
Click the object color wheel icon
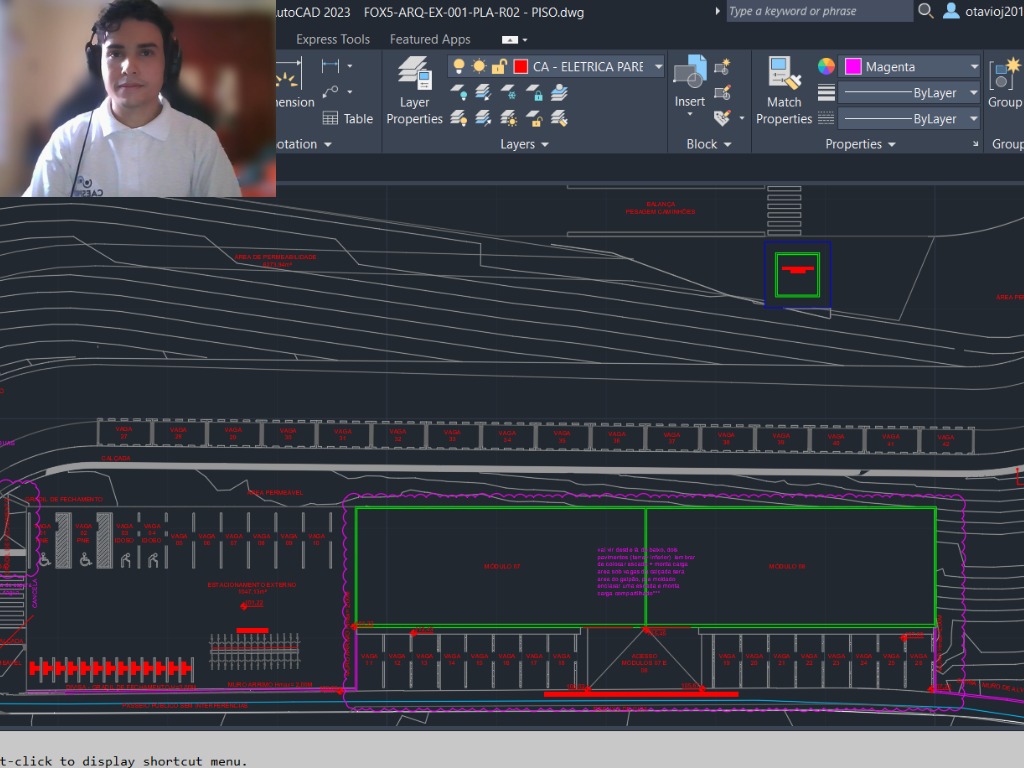click(x=826, y=67)
